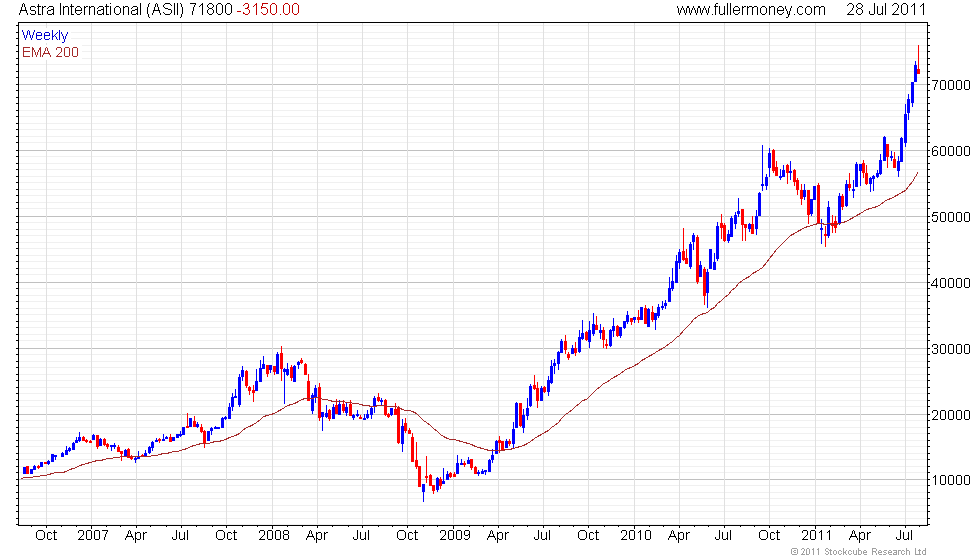Image resolution: width=980 pixels, height=560 pixels.
Task: Click the 2011 year axis marker
Action: pos(816,536)
